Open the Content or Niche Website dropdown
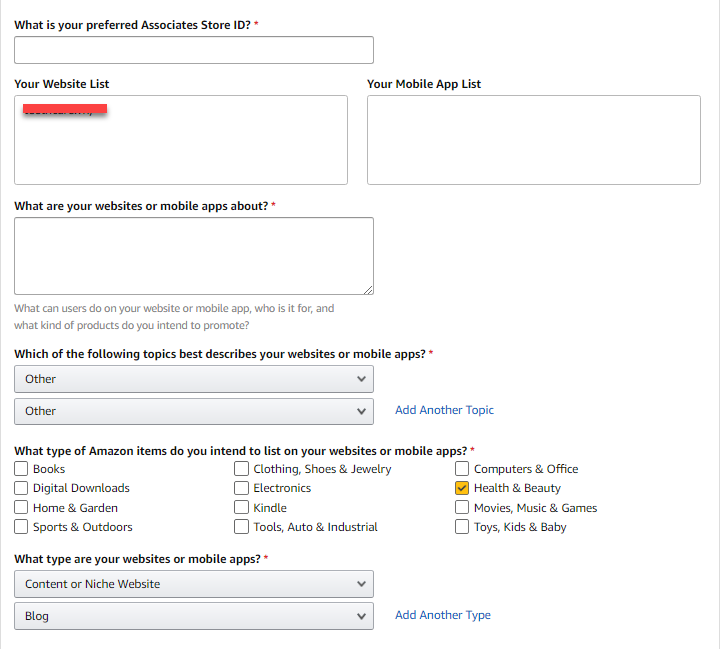The width and height of the screenshot is (720, 649). tap(194, 584)
